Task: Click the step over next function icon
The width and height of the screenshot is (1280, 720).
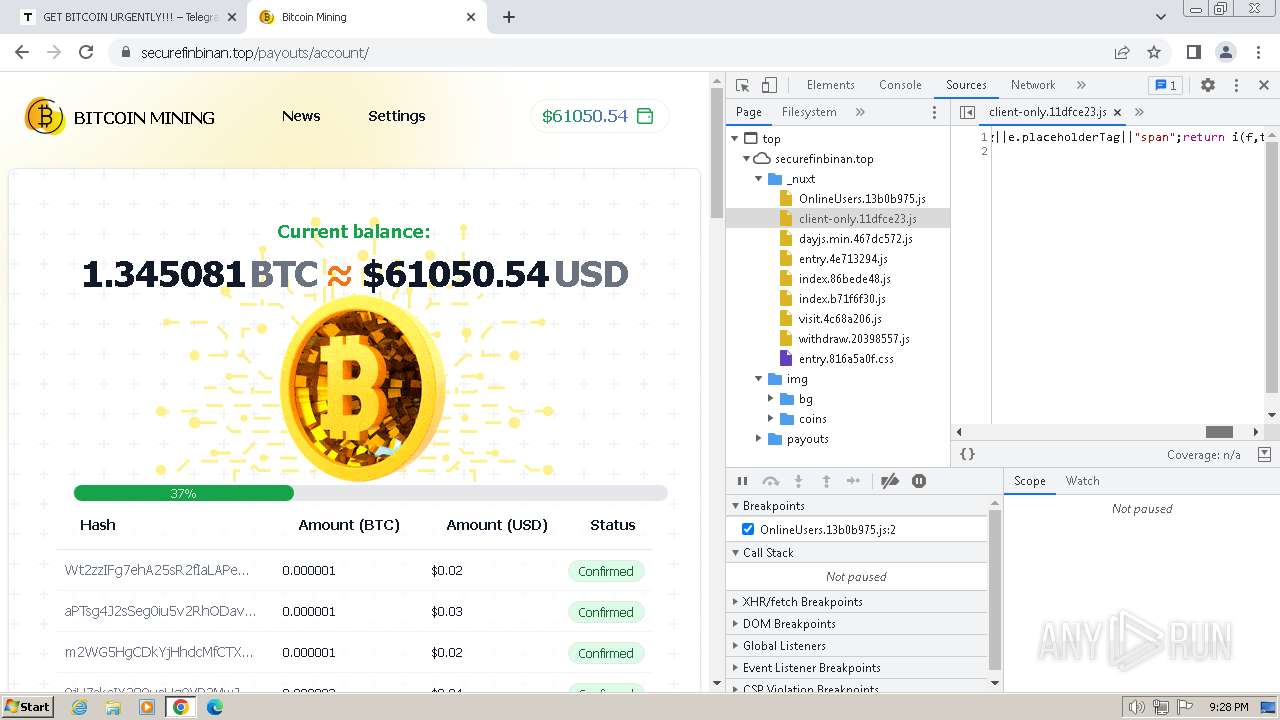Action: 770,481
